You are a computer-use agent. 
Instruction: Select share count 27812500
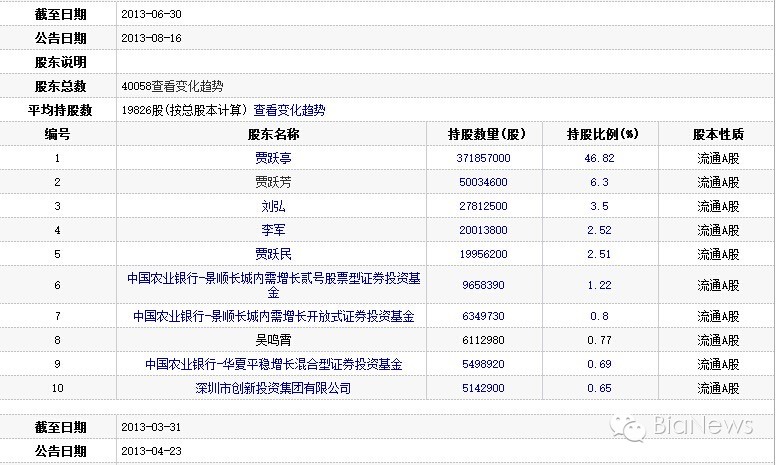pos(483,206)
